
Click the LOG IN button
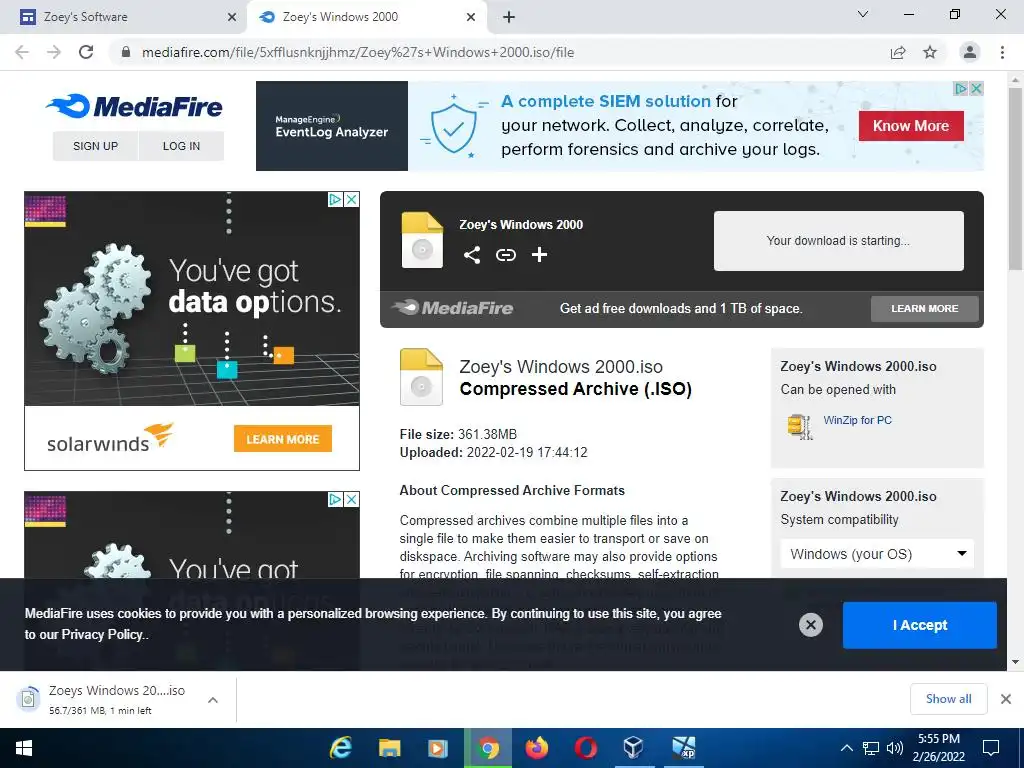point(182,146)
